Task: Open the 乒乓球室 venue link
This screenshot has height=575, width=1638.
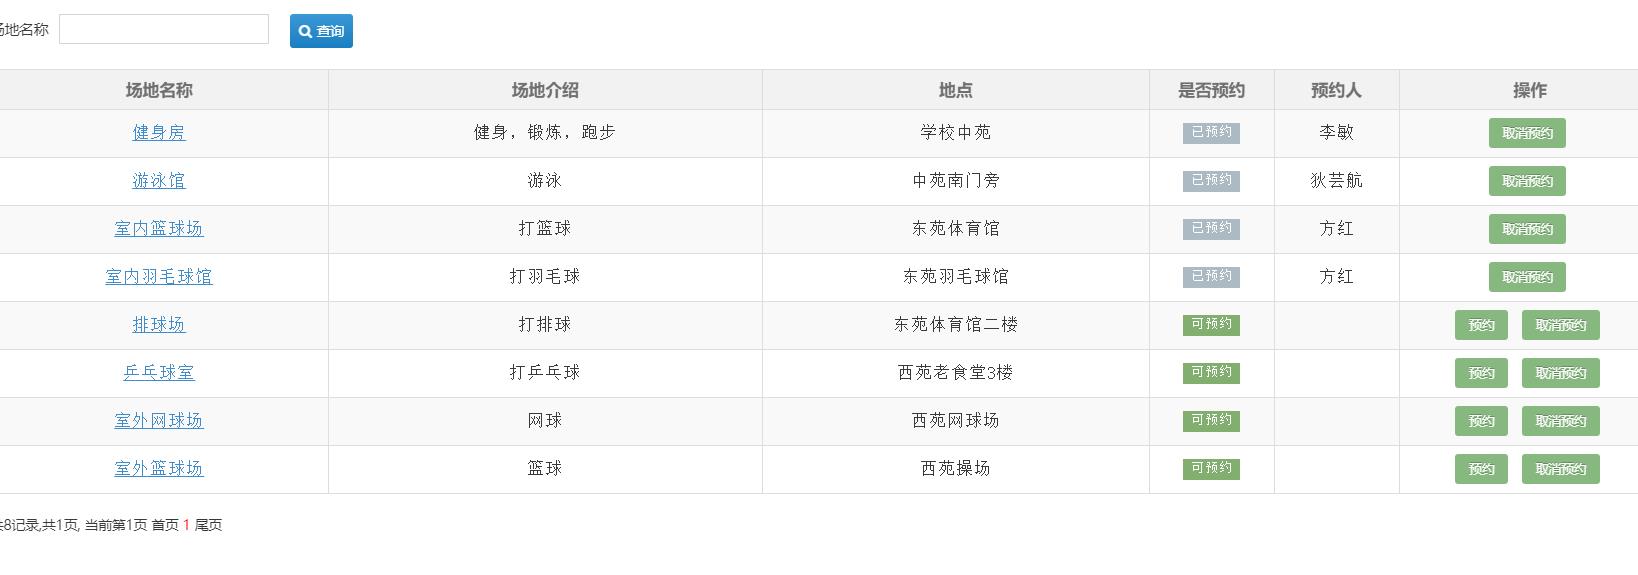Action: 159,372
